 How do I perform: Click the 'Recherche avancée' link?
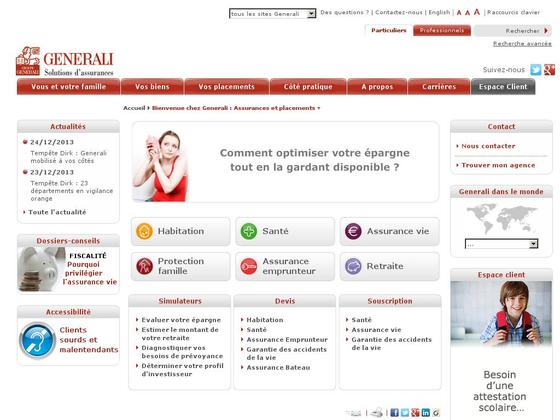point(522,44)
